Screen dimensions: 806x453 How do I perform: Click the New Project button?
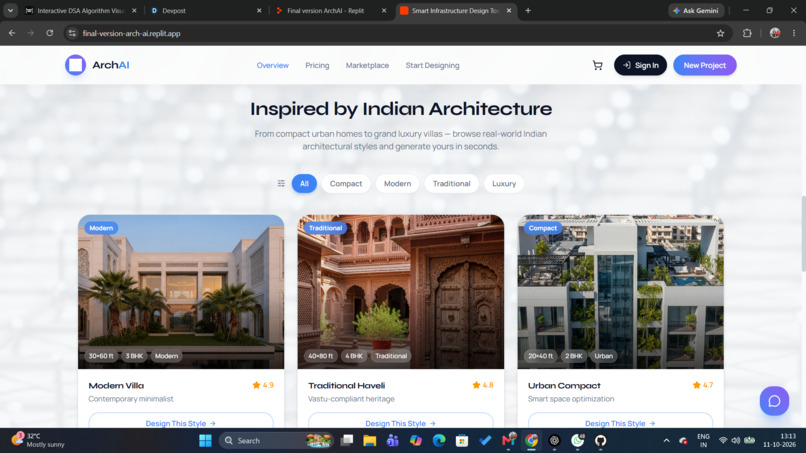pyautogui.click(x=705, y=65)
